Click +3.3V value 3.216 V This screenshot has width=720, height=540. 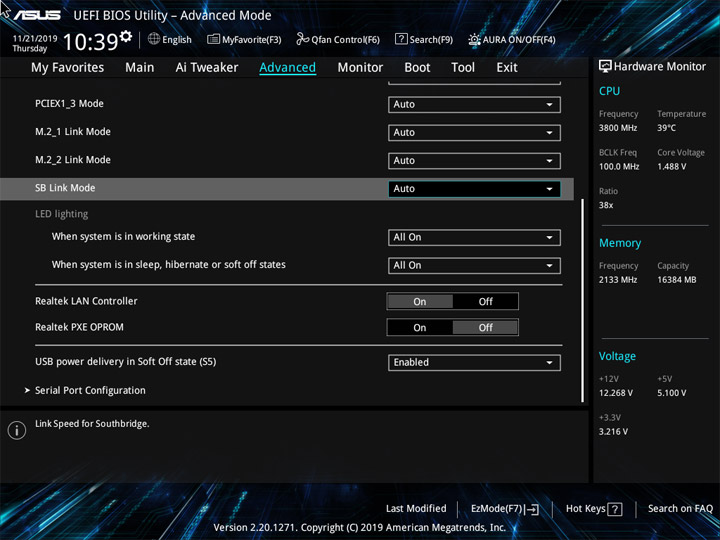613,432
